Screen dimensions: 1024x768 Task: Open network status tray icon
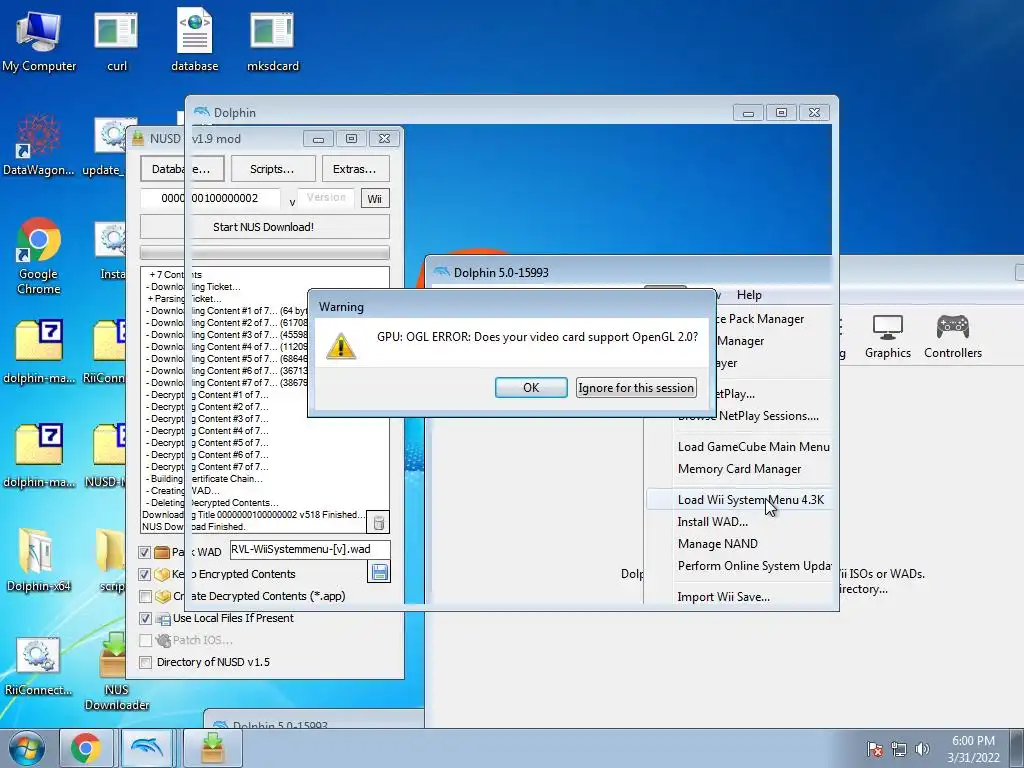coord(899,749)
